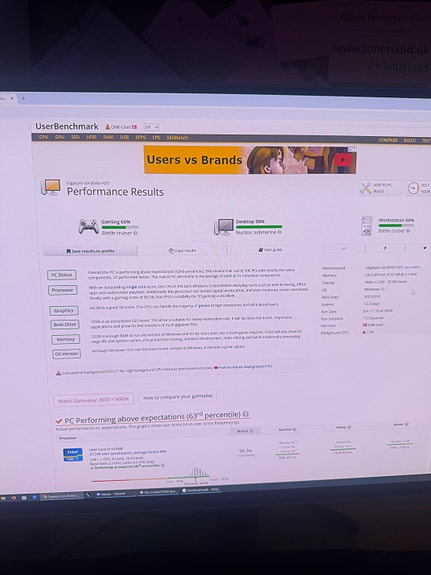Open the User guide button

[x=270, y=250]
